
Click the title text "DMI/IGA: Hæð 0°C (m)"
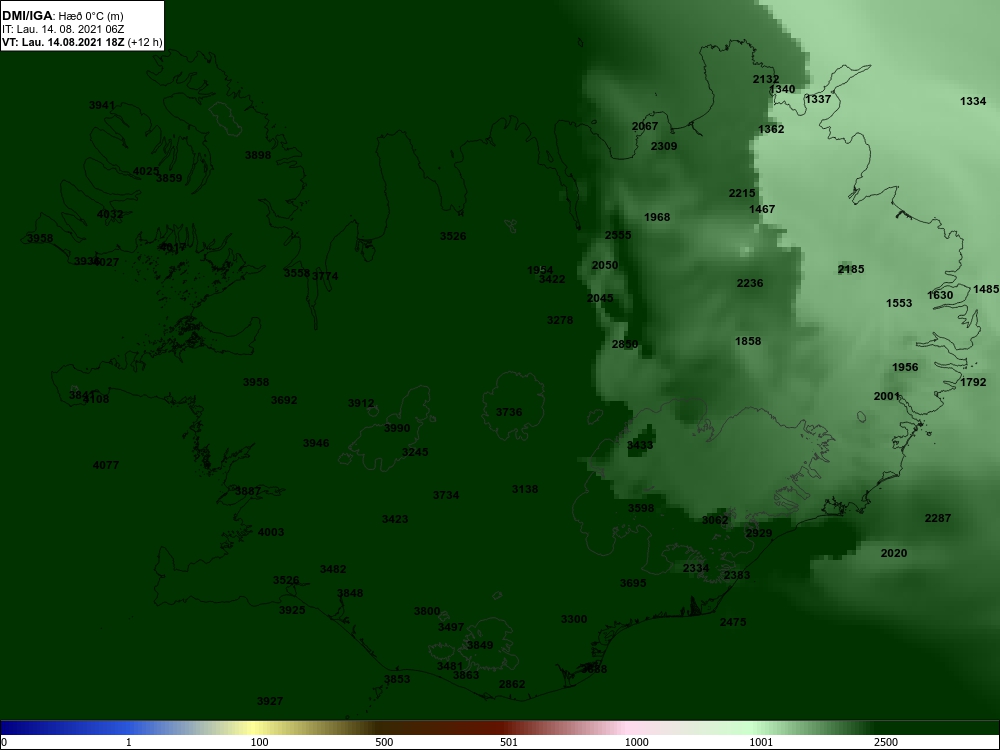pyautogui.click(x=62, y=15)
